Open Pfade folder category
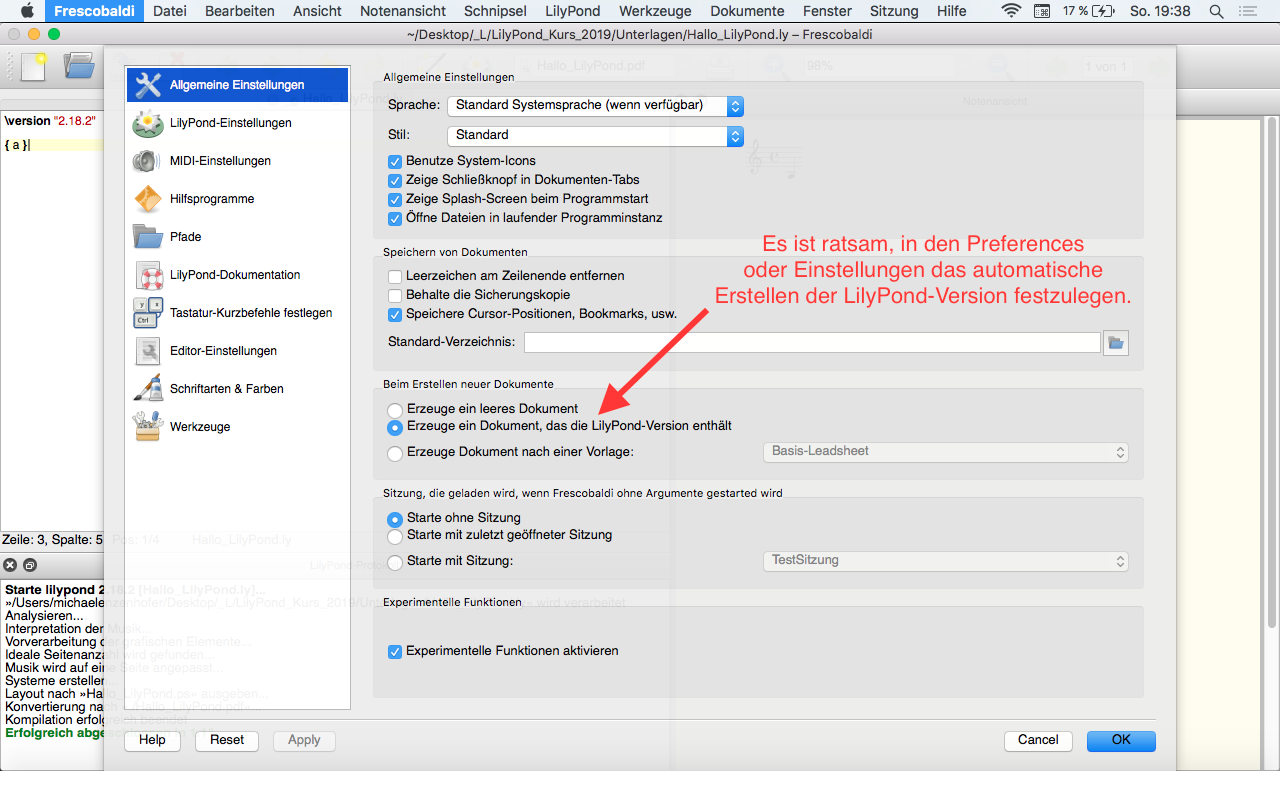The image size is (1280, 800). click(237, 237)
